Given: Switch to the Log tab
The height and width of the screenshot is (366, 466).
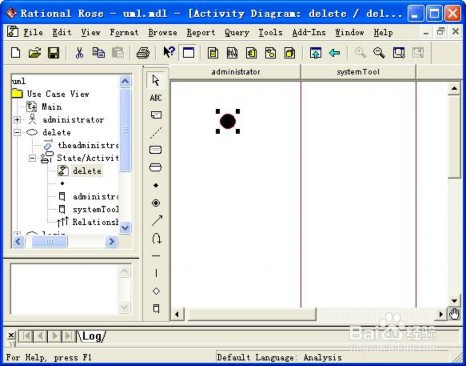Looking at the screenshot, I should 92,336.
